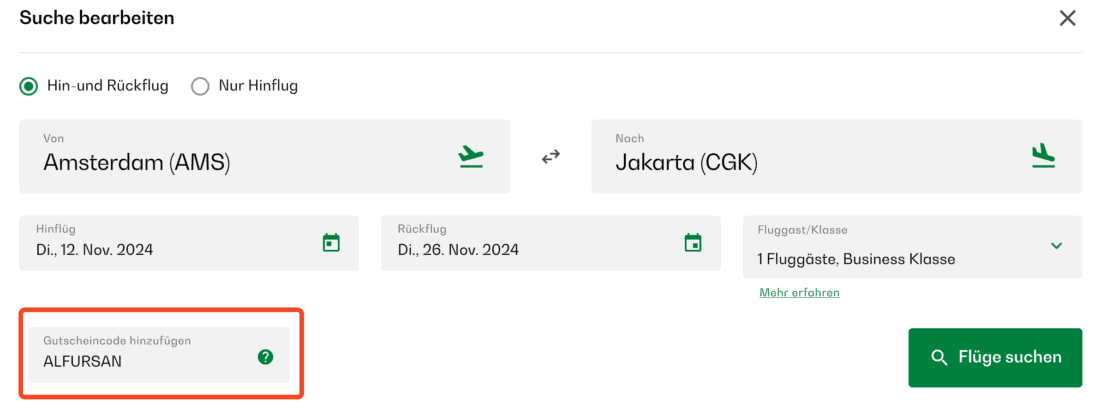This screenshot has width=1100, height=410.
Task: Click the green help icon beside Gutscheincode
Action: pos(265,357)
